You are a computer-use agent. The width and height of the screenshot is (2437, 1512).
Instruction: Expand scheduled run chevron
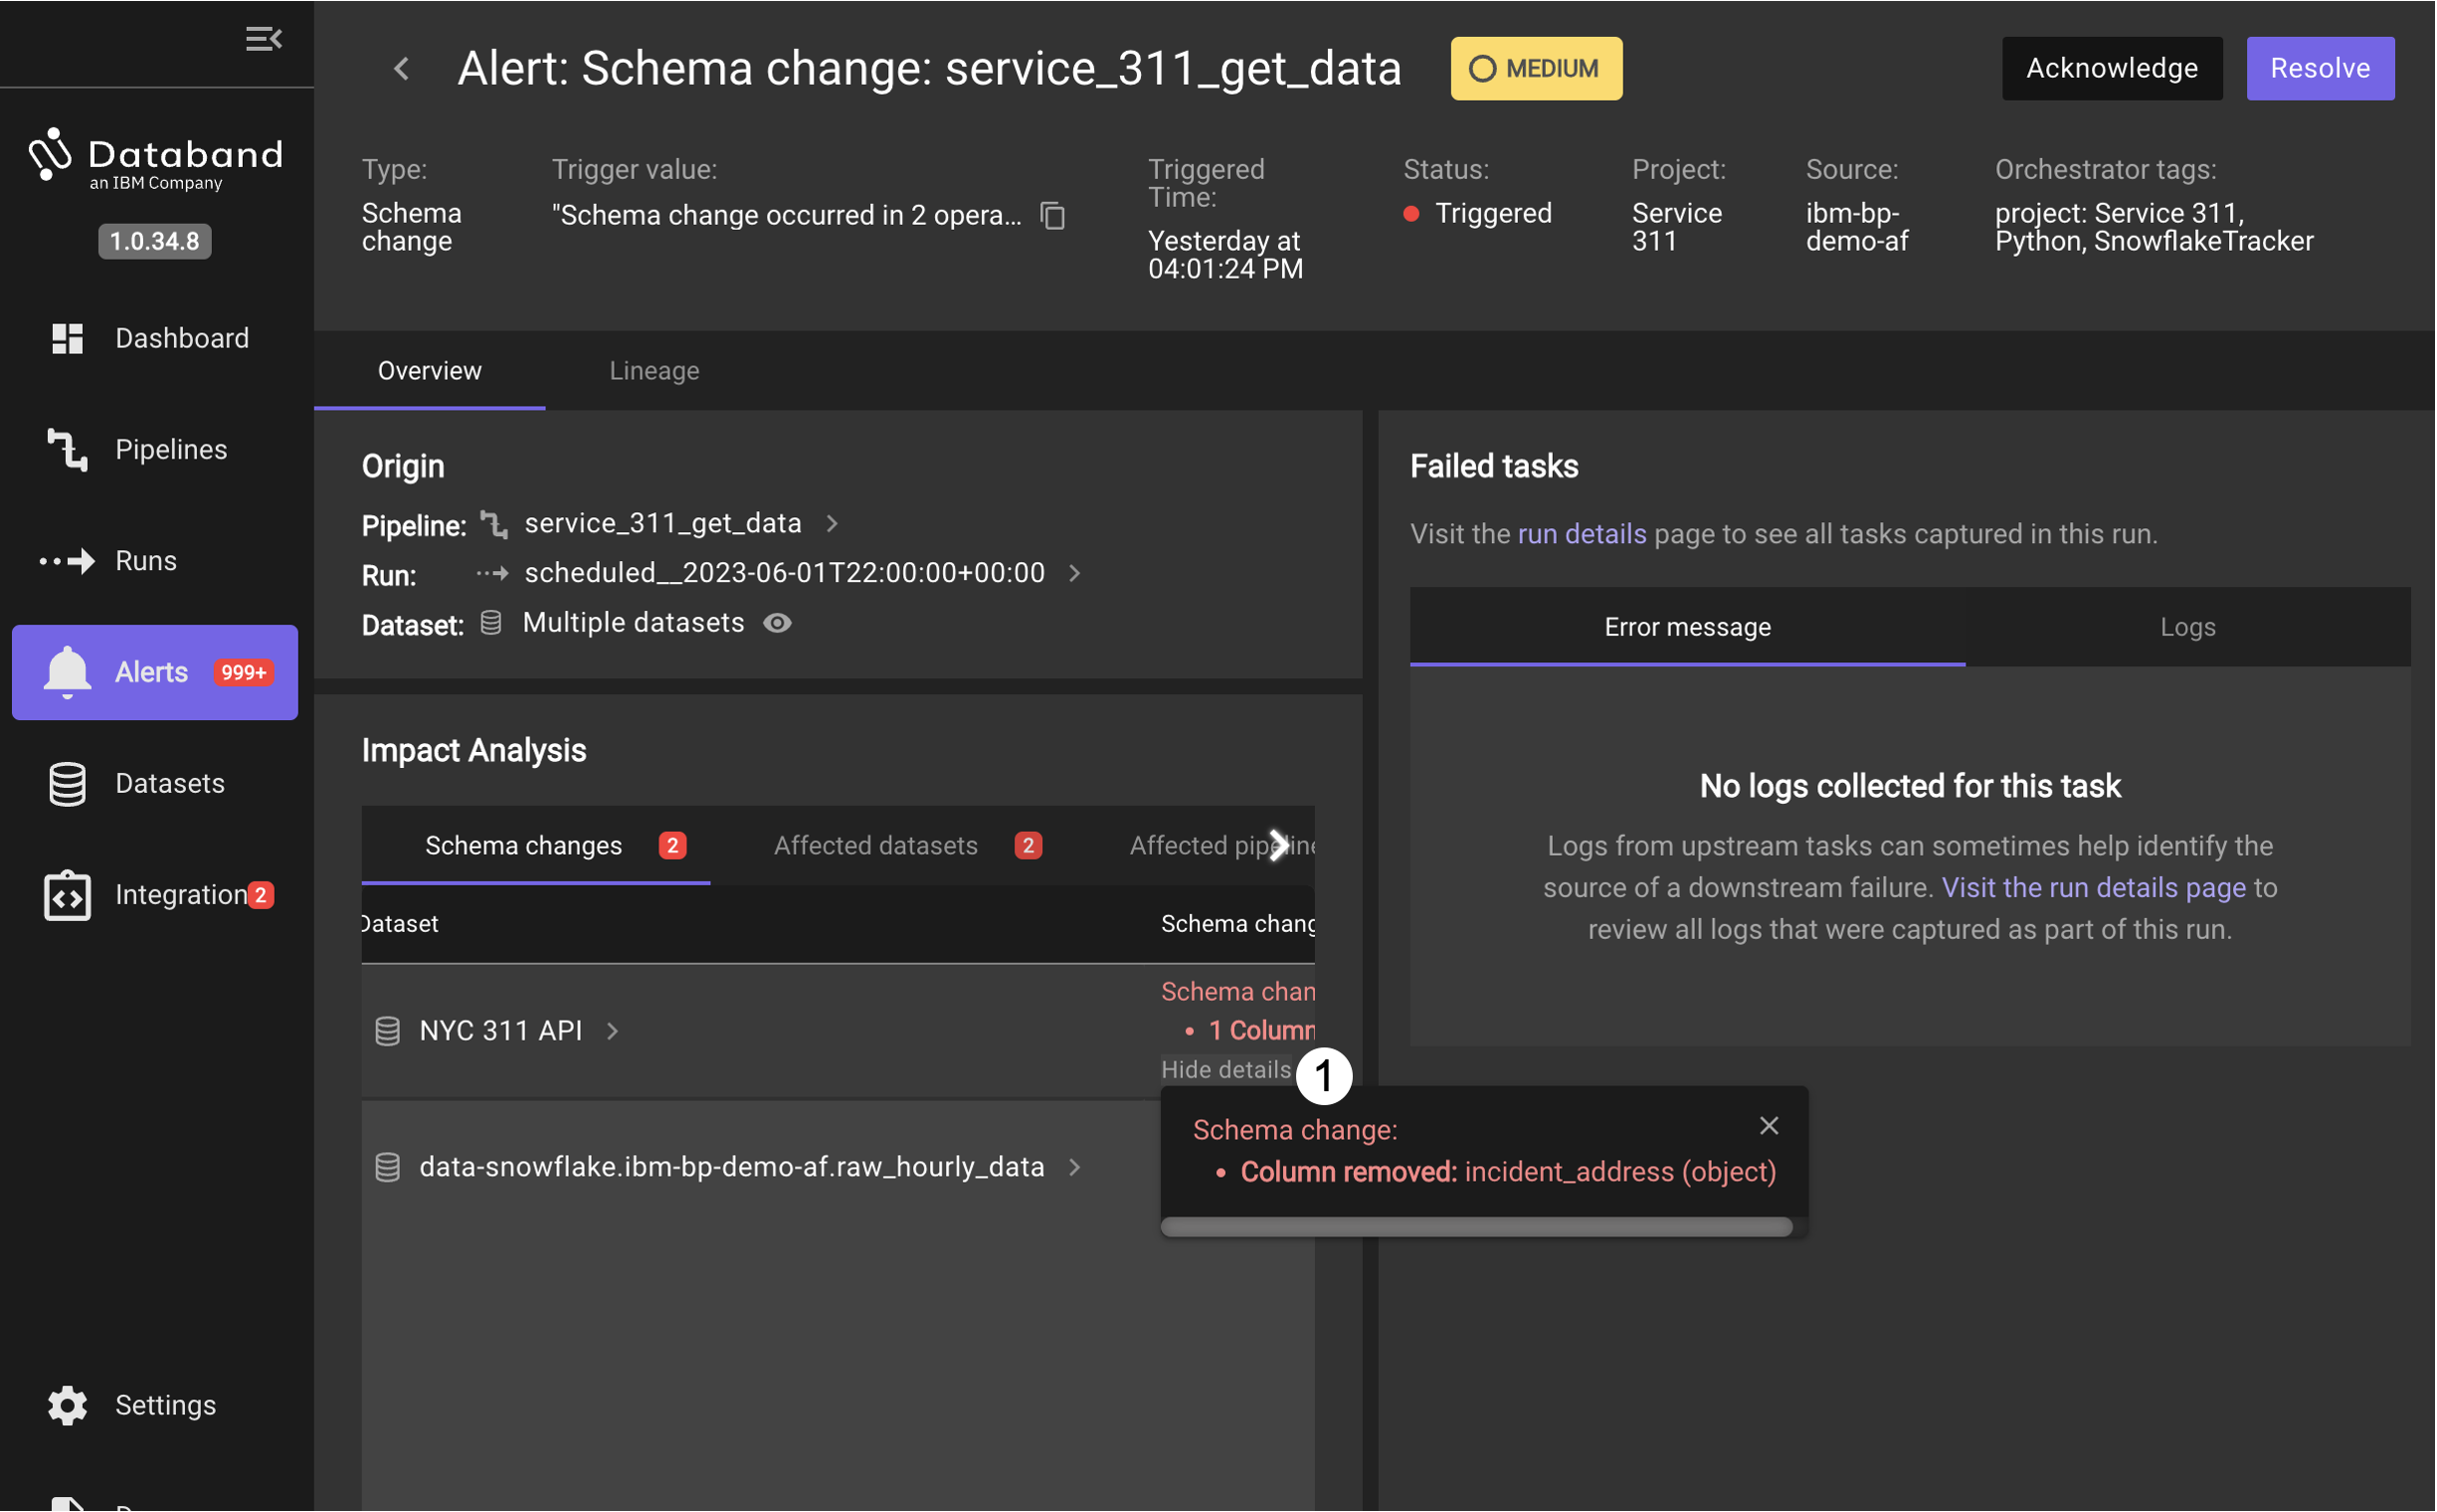point(1074,573)
